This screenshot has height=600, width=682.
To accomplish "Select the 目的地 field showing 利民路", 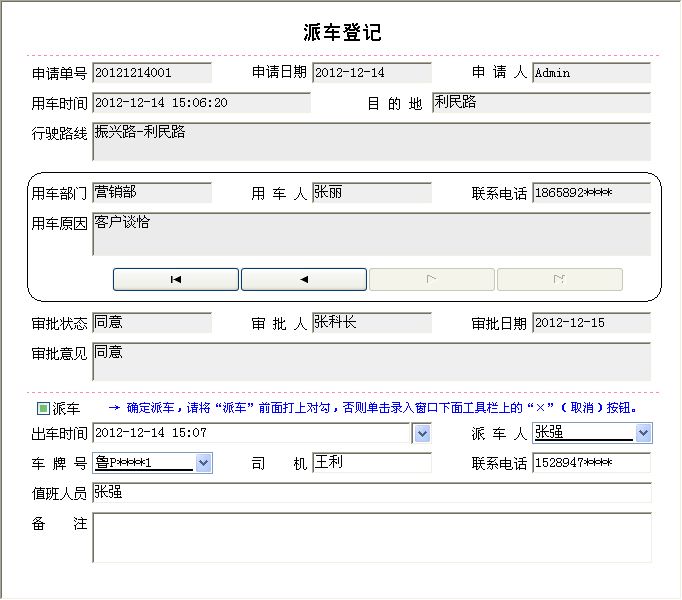I will point(541,103).
